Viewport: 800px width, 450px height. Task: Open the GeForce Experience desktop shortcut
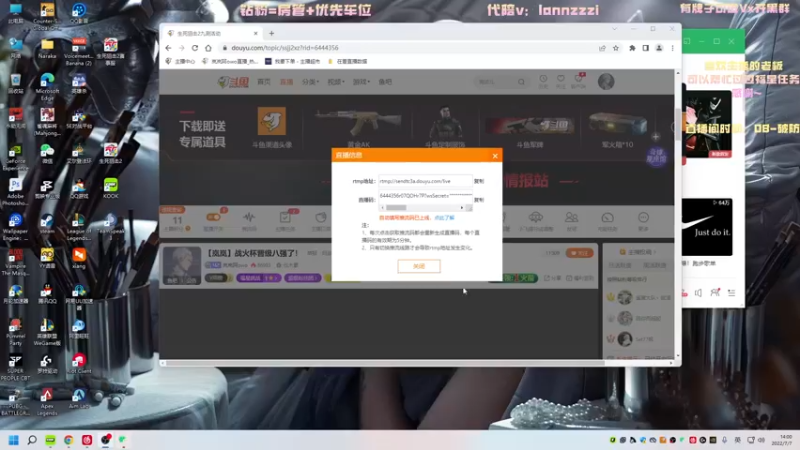click(15, 157)
